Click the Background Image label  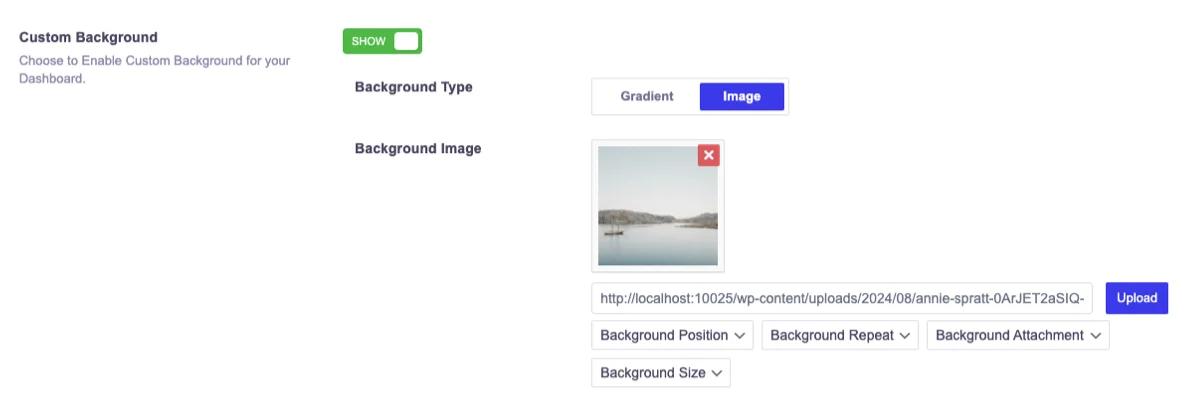point(418,148)
